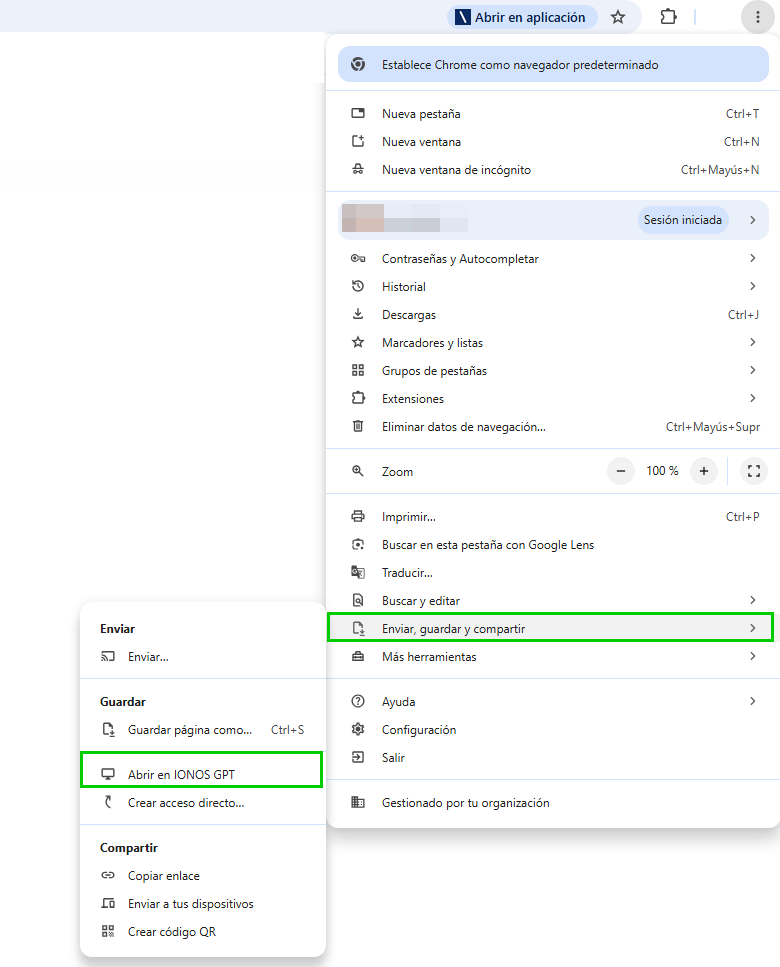Click the grid icon beside Grupos de pestañas

click(x=358, y=370)
